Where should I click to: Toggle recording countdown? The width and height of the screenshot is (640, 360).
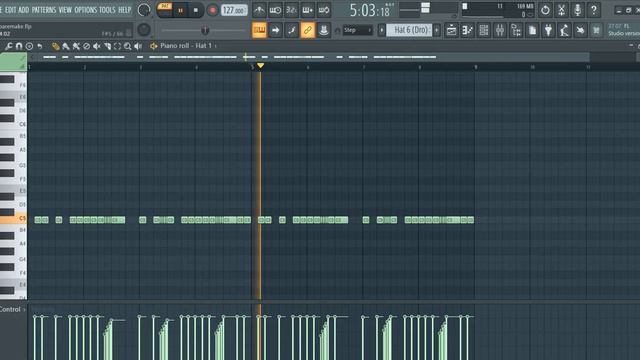291,10
